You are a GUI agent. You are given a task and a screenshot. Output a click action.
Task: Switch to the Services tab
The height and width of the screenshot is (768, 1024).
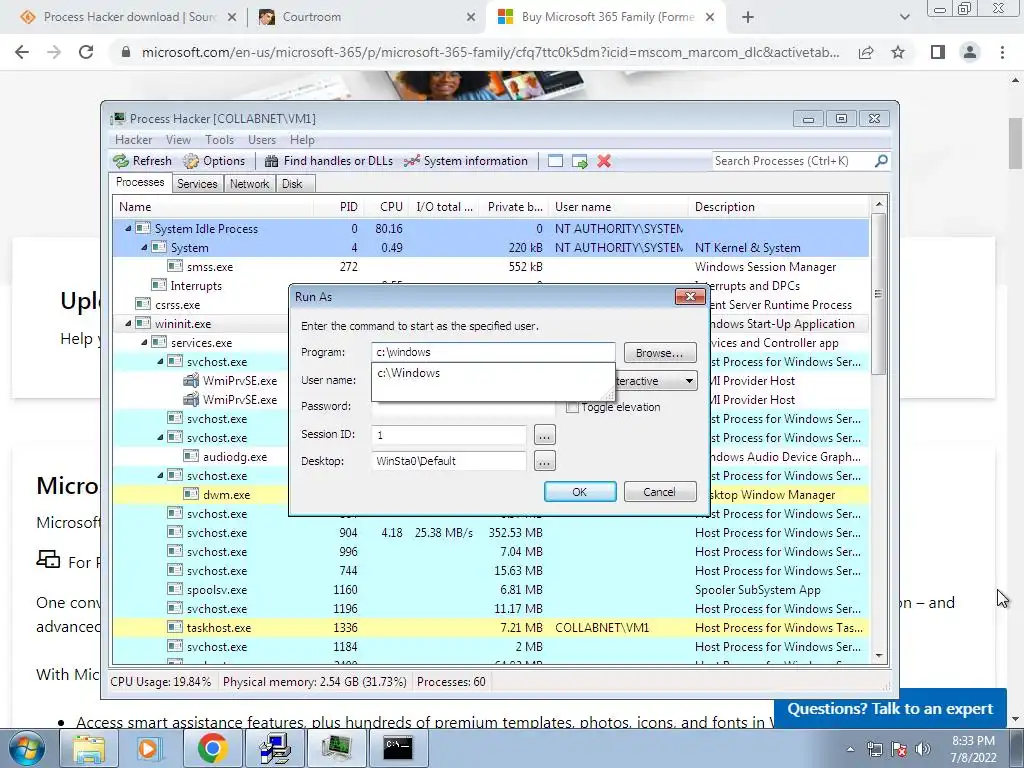click(x=197, y=184)
